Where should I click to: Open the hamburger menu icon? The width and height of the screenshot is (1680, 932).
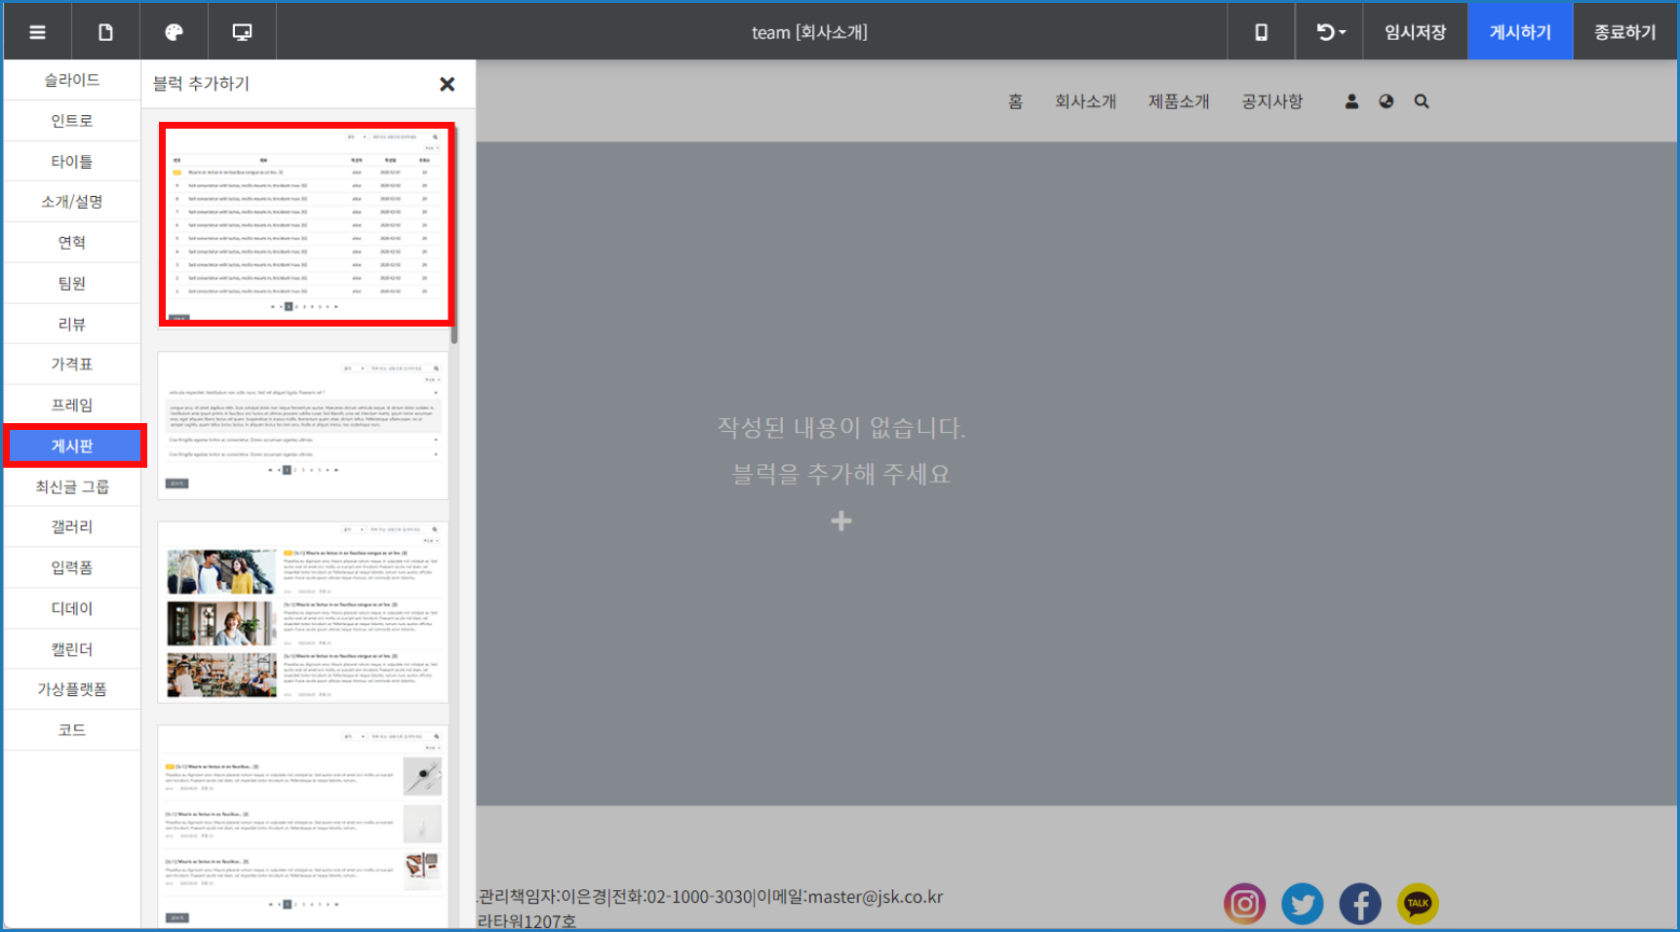pos(37,32)
